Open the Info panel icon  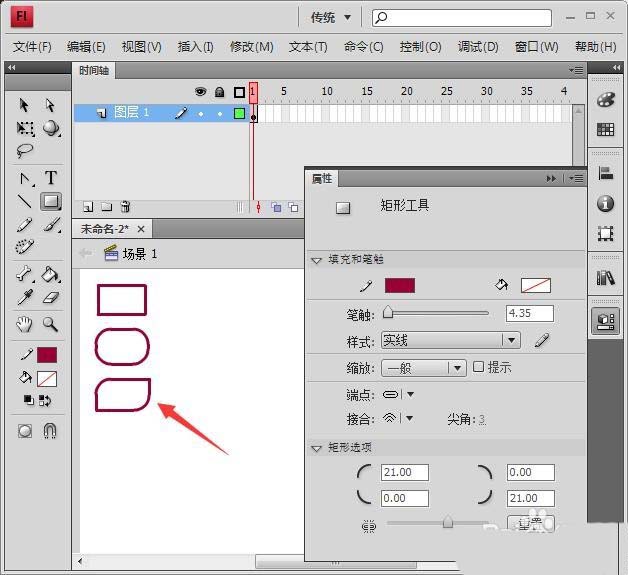tap(605, 203)
